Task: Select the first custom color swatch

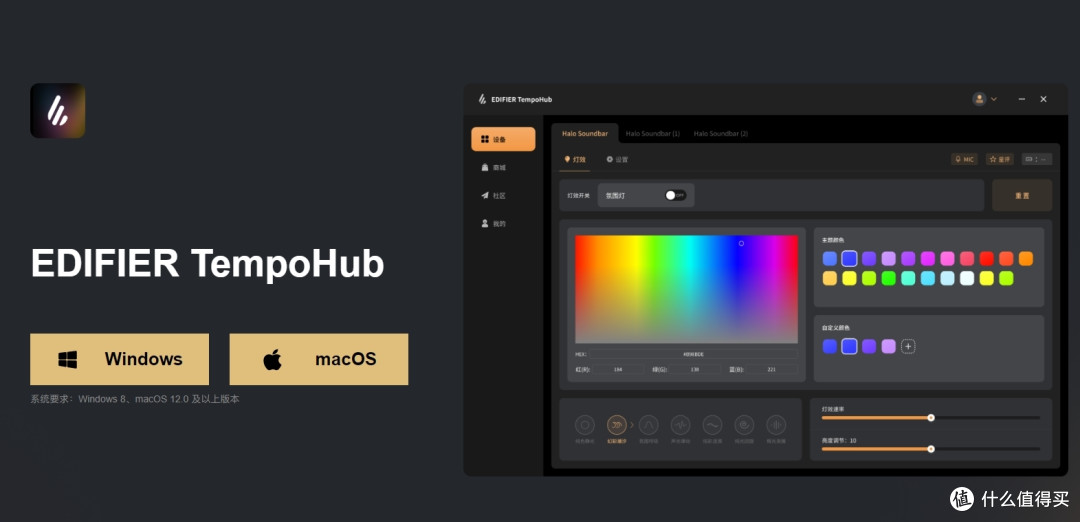Action: pos(830,346)
